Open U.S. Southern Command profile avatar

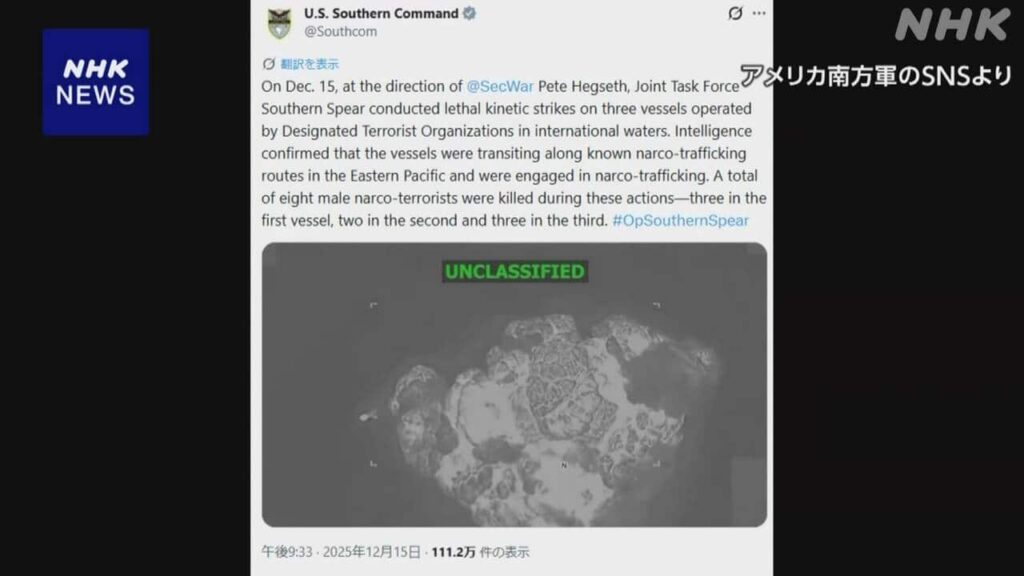click(280, 24)
